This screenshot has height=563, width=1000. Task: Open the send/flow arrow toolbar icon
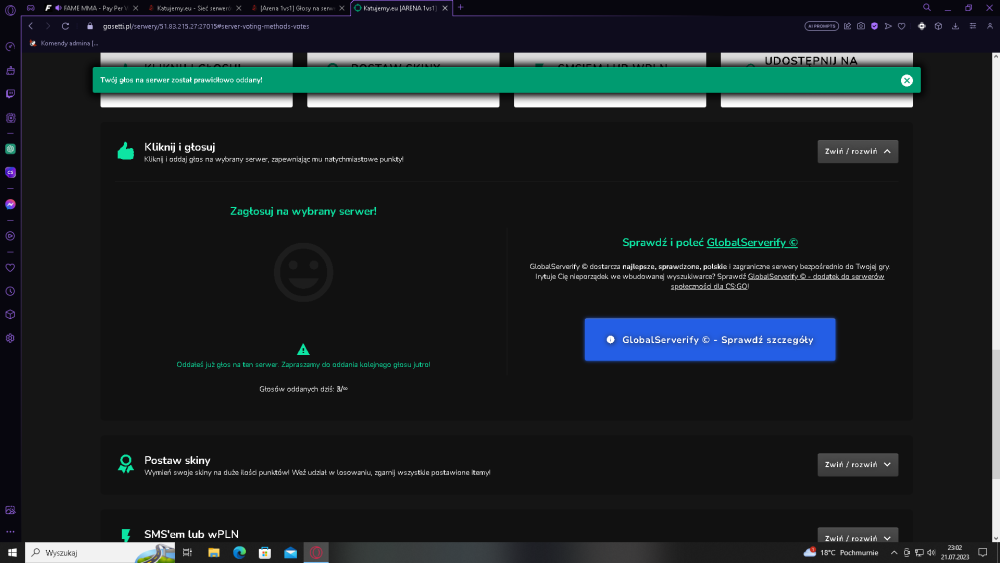(x=888, y=26)
